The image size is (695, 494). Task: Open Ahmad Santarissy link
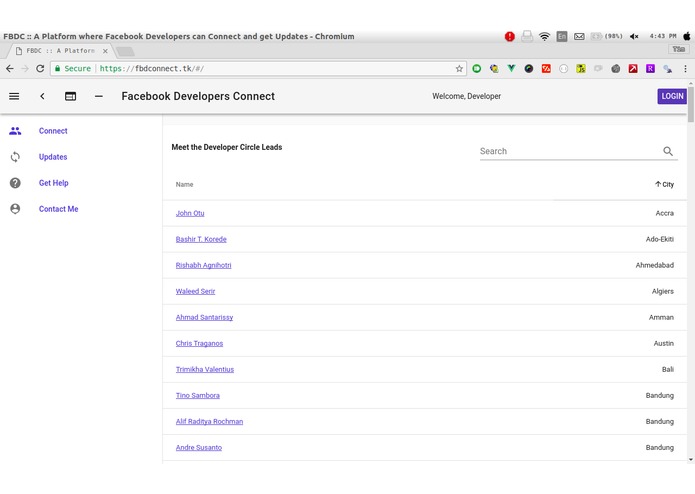click(204, 317)
